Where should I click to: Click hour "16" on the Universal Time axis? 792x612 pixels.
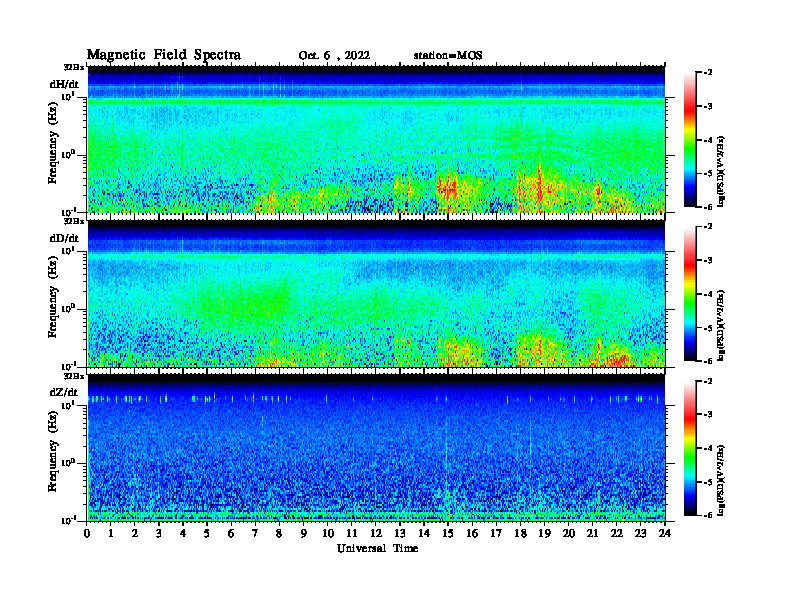(x=472, y=534)
